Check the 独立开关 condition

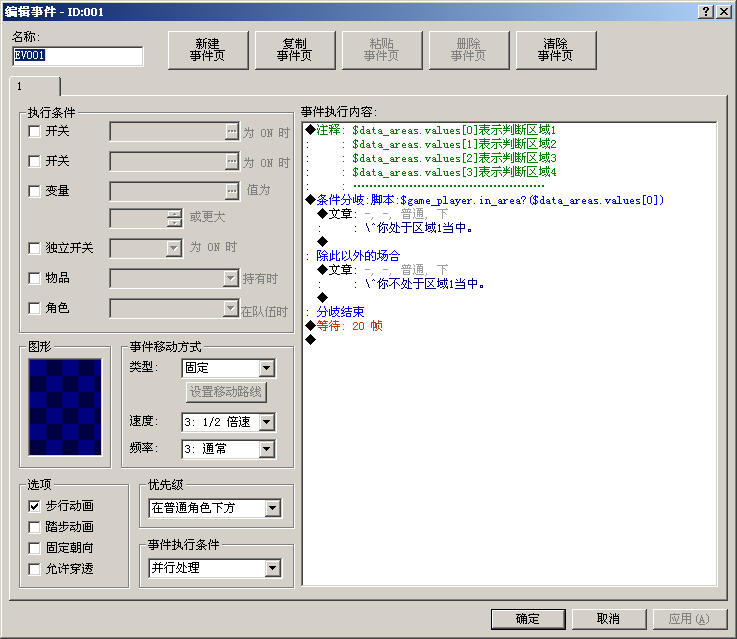34,248
